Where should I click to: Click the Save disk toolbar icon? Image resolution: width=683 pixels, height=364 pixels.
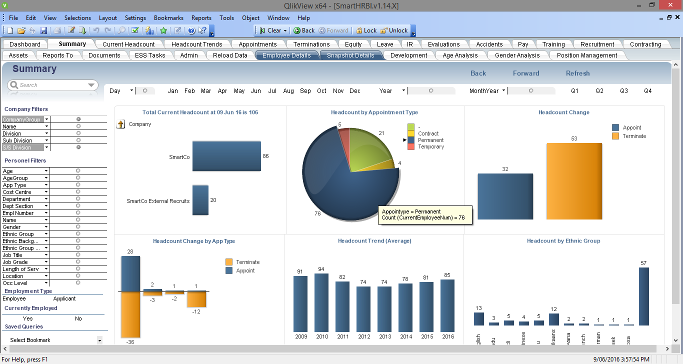pyautogui.click(x=44, y=30)
